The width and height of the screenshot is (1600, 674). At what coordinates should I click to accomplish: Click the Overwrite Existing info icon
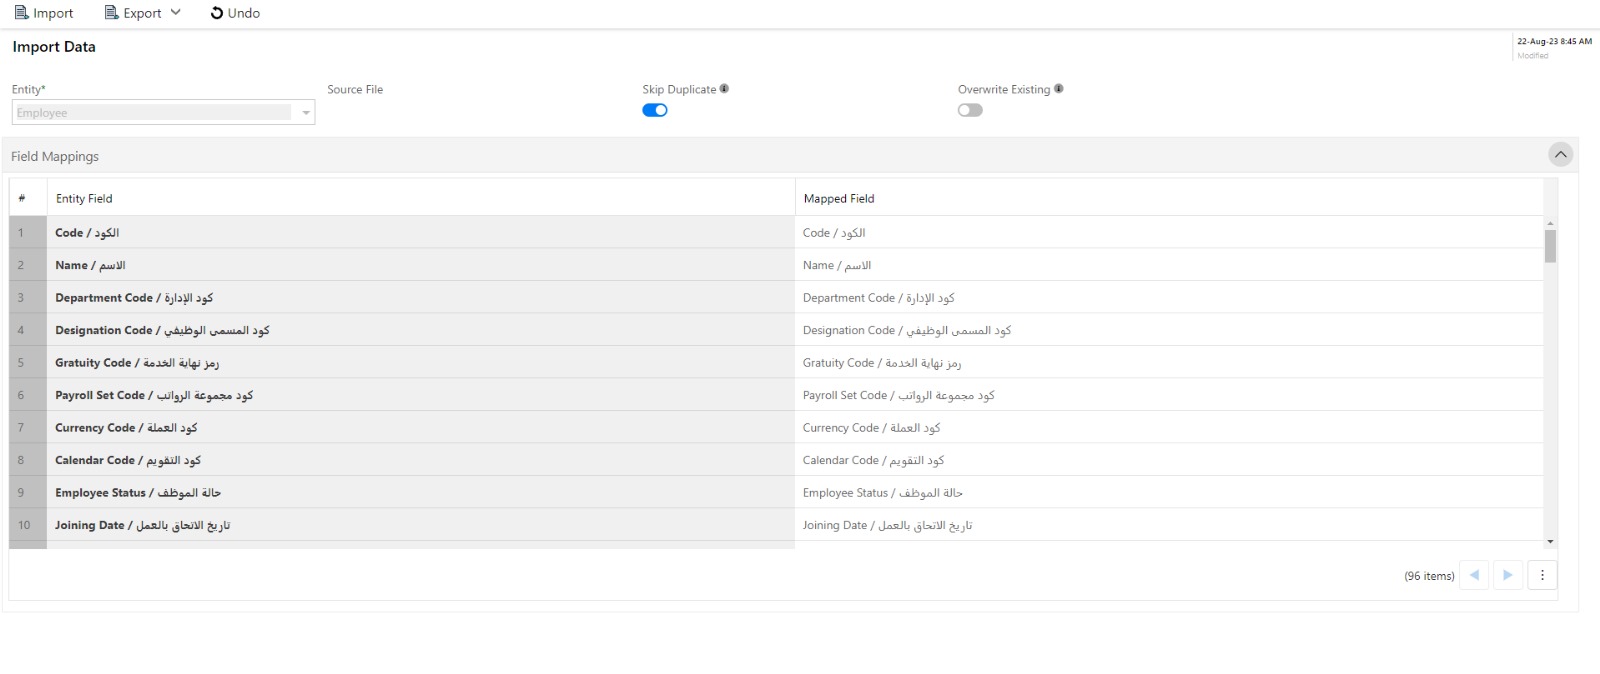(1059, 89)
